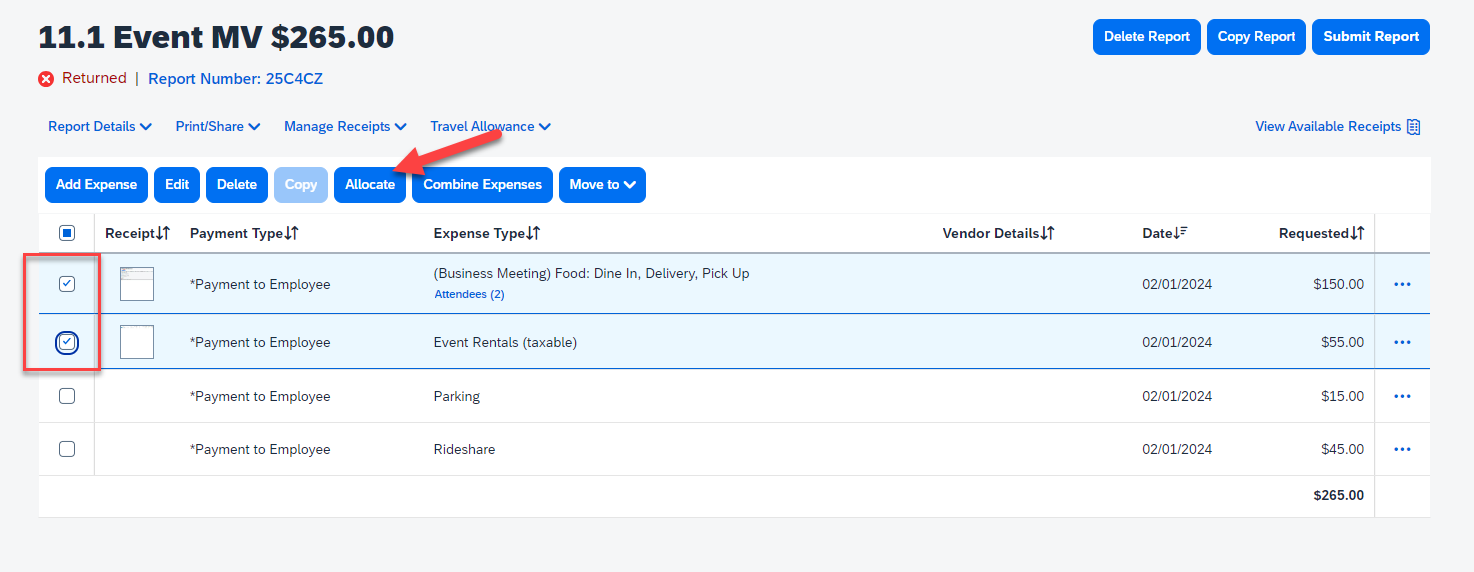Click the Allocate button
Image resolution: width=1474 pixels, height=572 pixels.
point(370,185)
